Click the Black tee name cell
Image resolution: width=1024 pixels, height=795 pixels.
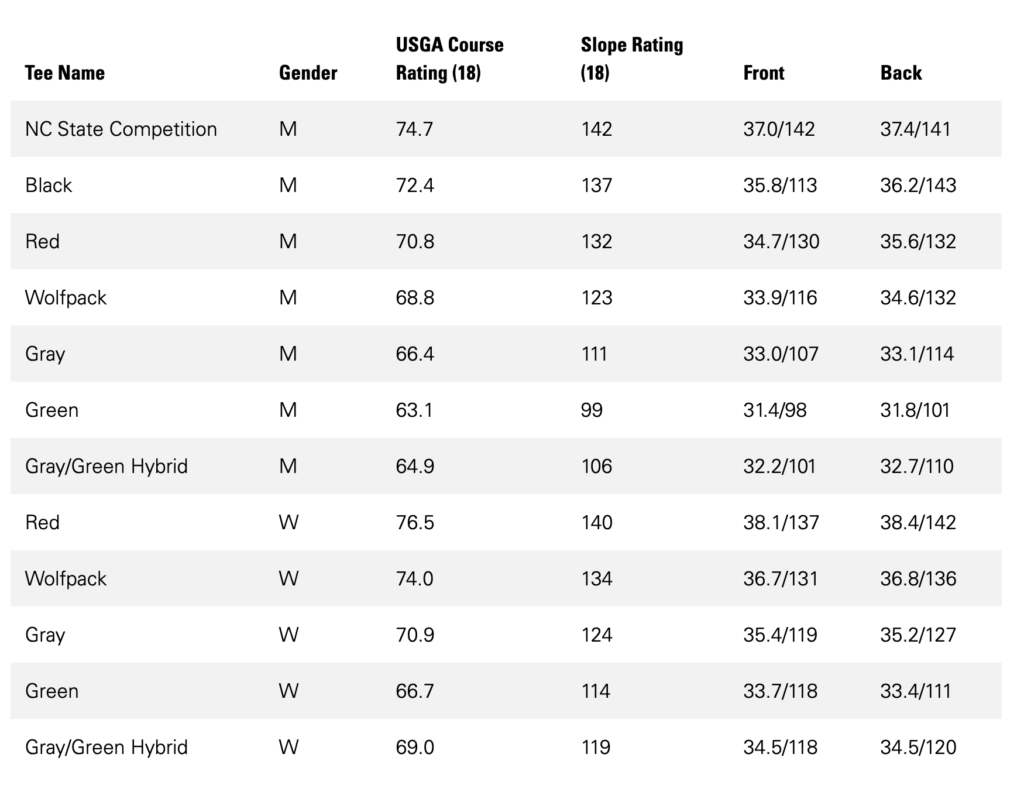[48, 186]
